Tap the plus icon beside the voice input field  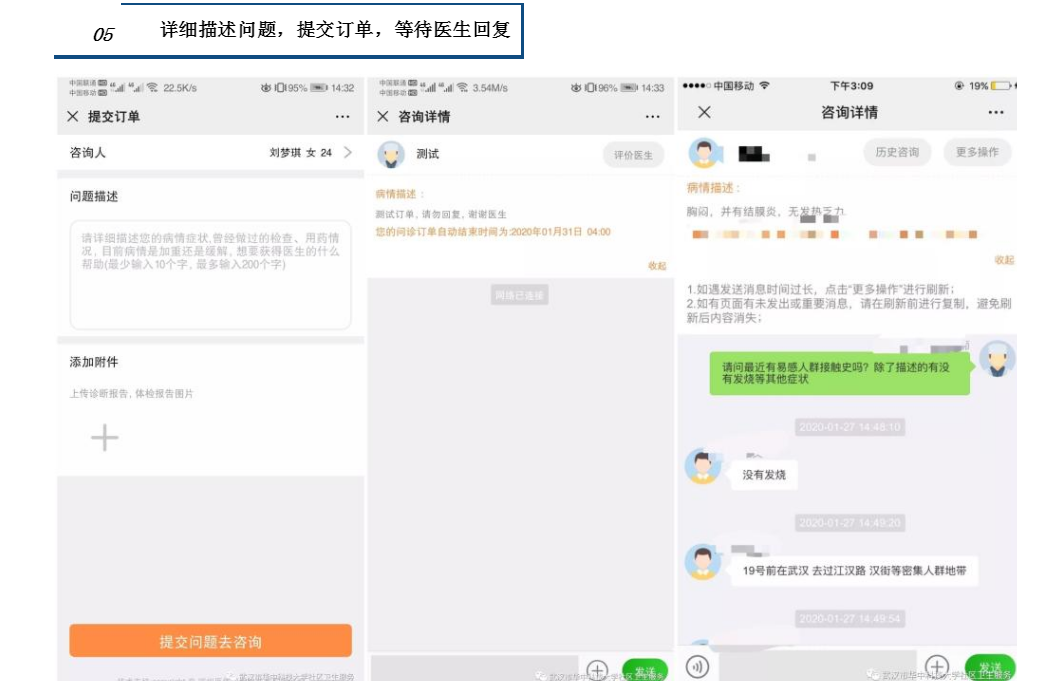click(x=936, y=666)
